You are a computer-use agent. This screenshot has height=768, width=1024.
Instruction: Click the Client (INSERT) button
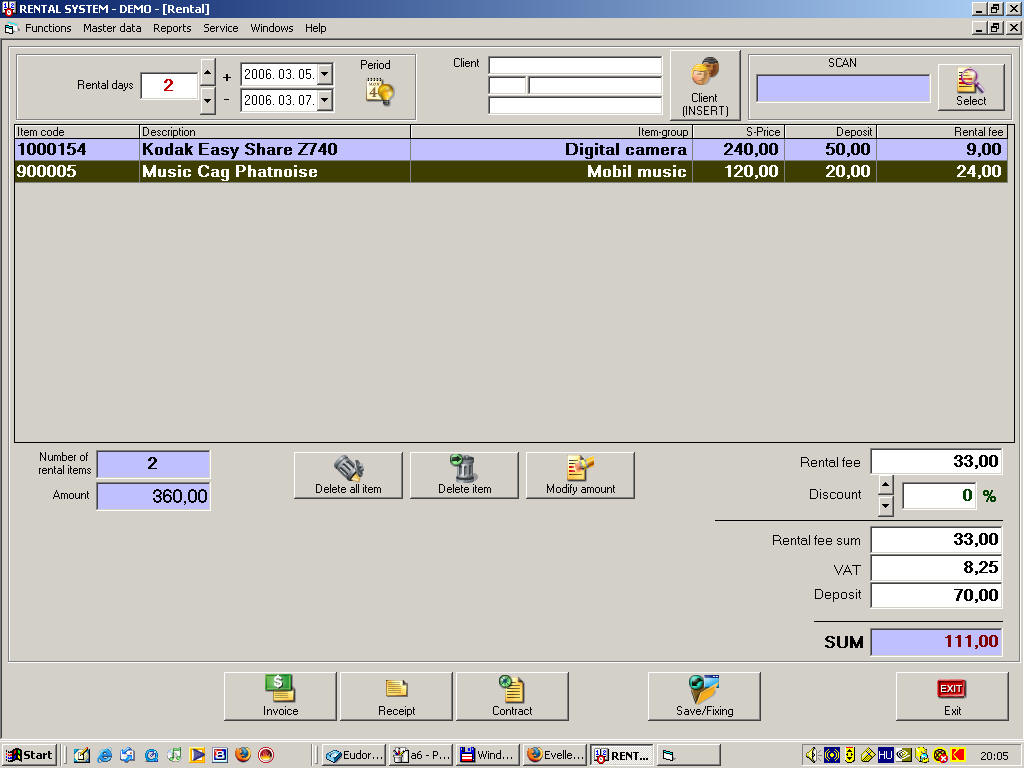click(705, 86)
